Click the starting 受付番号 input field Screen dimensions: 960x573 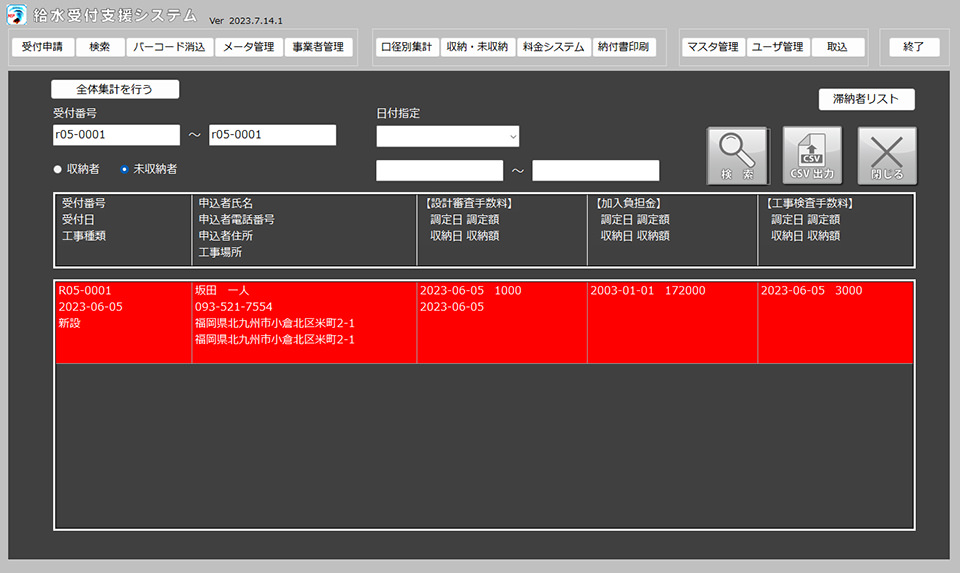tap(116, 135)
